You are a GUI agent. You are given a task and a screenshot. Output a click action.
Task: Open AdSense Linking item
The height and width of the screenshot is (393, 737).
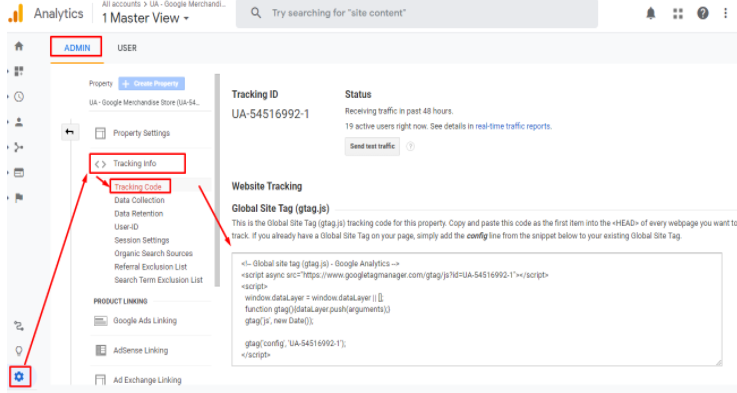pyautogui.click(x=140, y=351)
